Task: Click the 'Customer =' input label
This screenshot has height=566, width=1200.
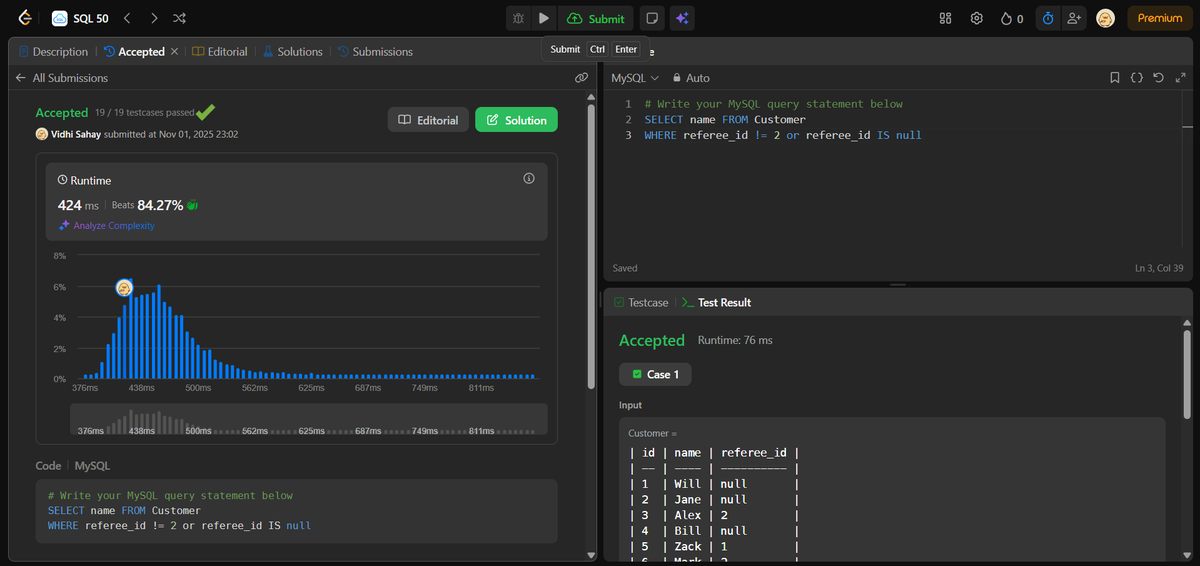Action: pyautogui.click(x=653, y=433)
